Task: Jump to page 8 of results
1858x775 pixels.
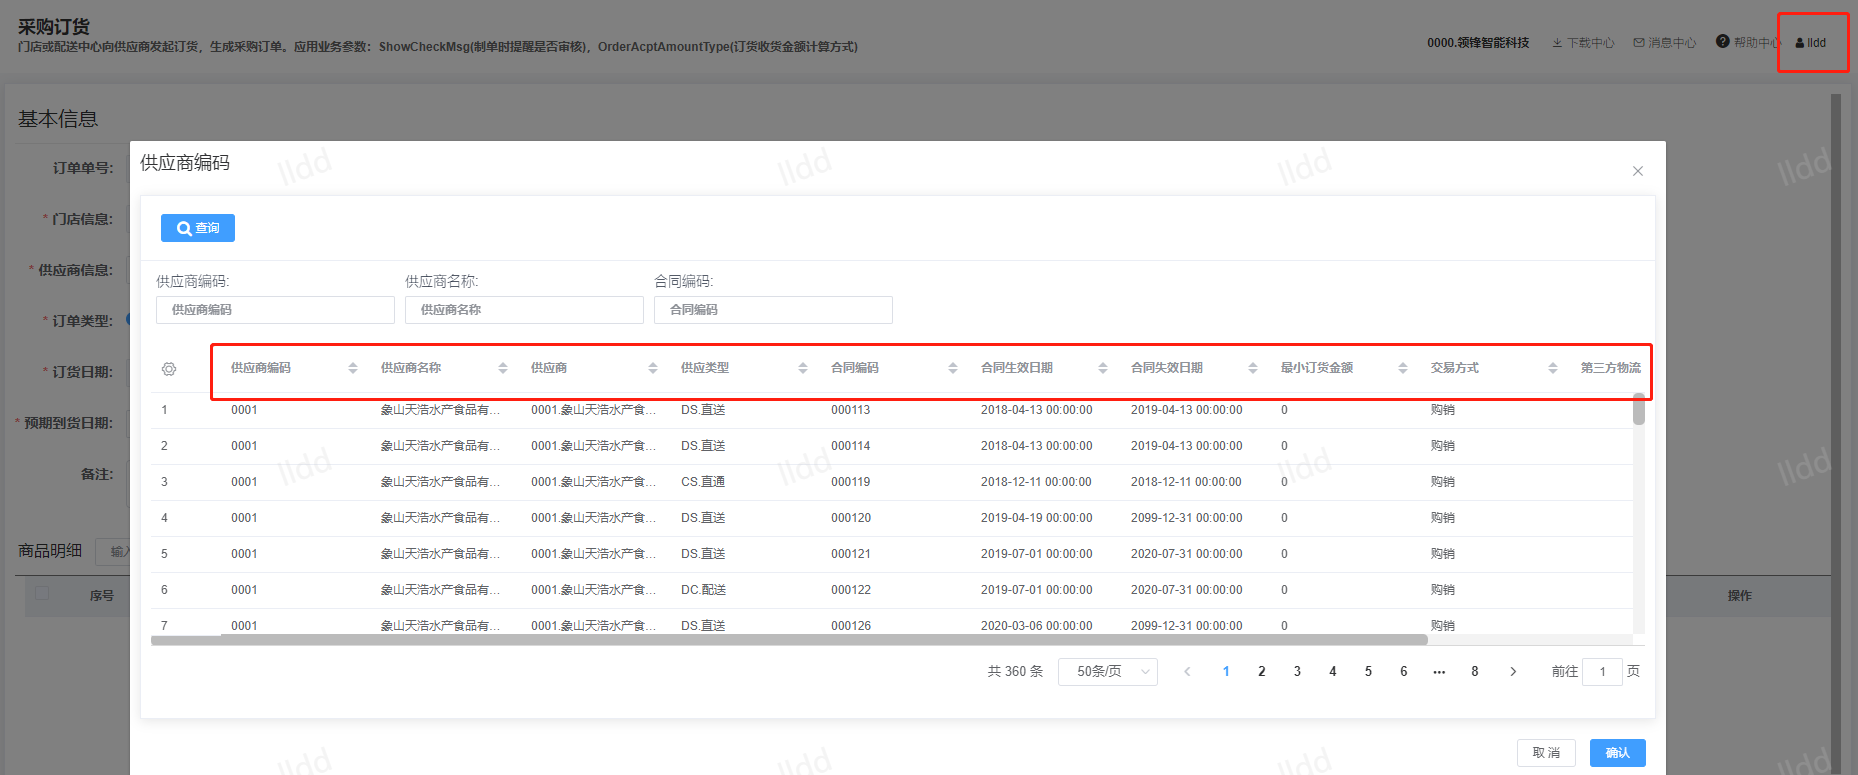Action: coord(1475,672)
